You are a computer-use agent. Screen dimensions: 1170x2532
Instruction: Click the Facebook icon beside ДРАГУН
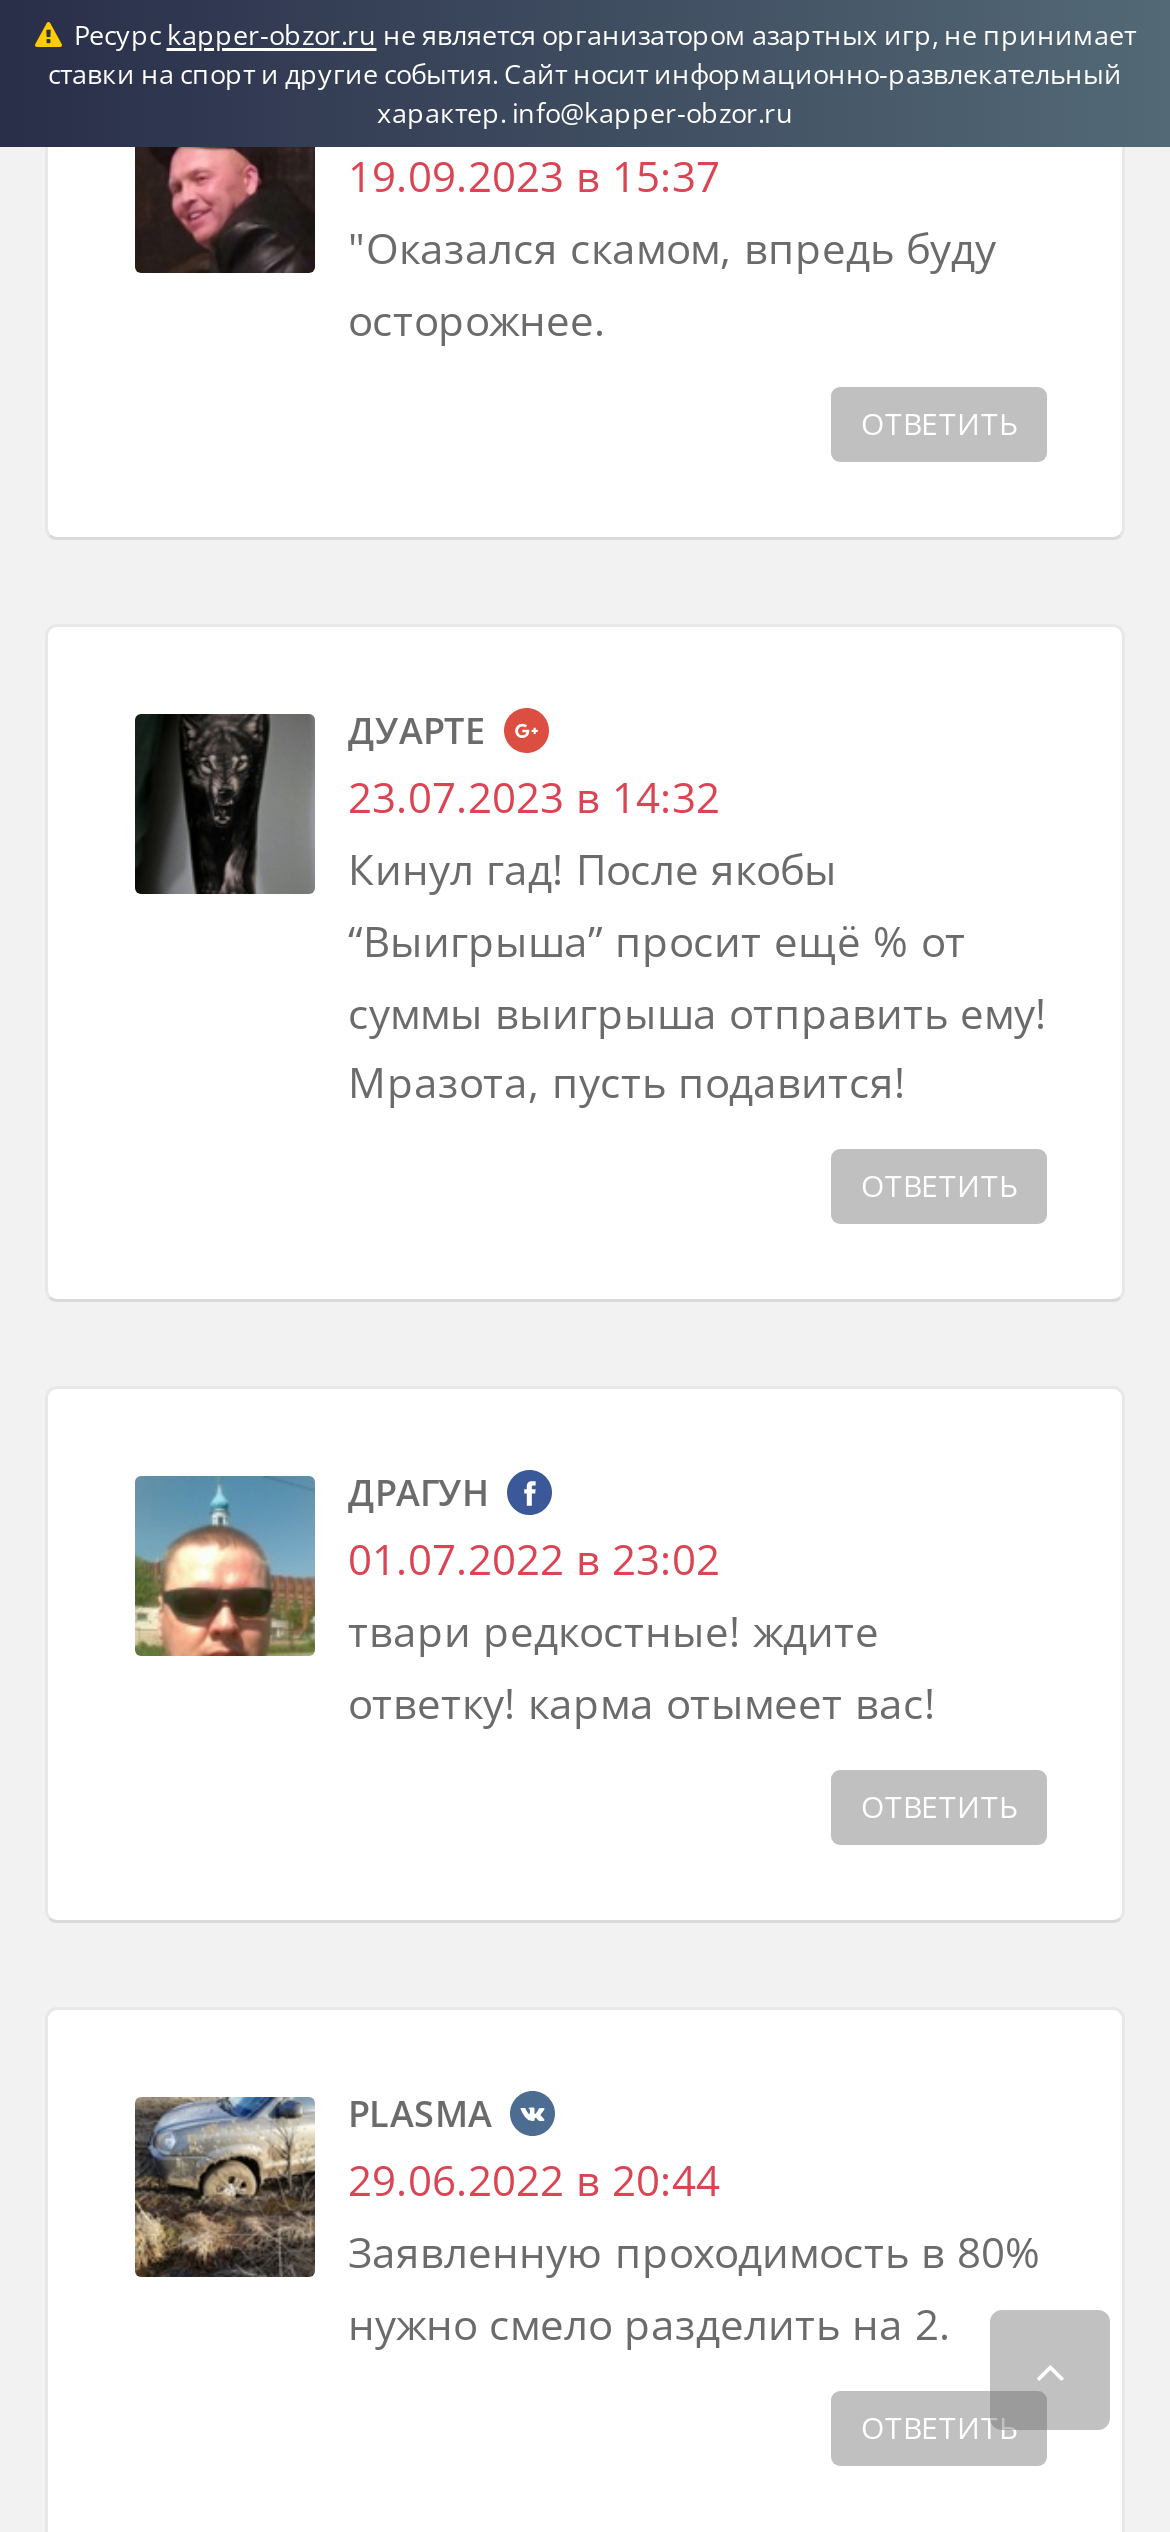[529, 1493]
